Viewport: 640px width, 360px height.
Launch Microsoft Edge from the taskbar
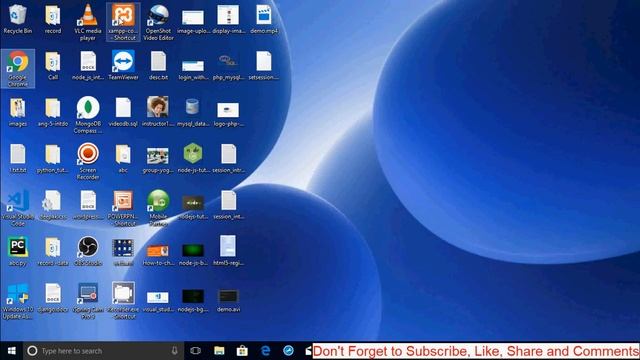point(265,351)
